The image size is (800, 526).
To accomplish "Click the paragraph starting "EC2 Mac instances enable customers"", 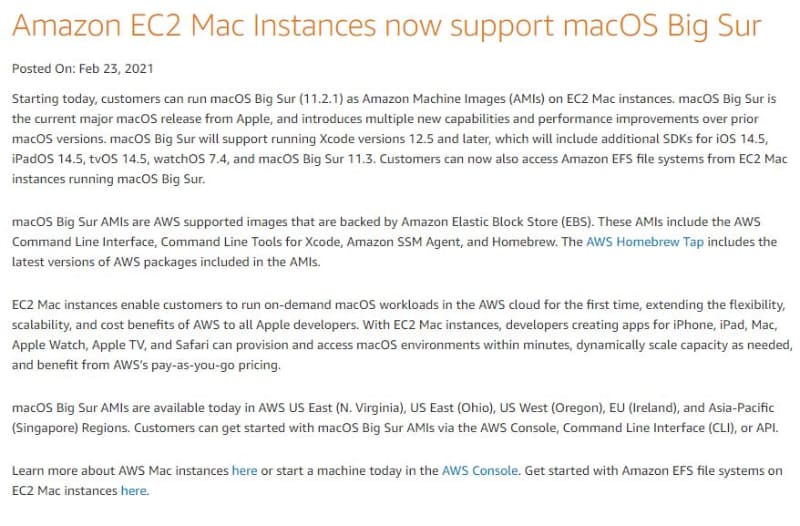I will (400, 333).
